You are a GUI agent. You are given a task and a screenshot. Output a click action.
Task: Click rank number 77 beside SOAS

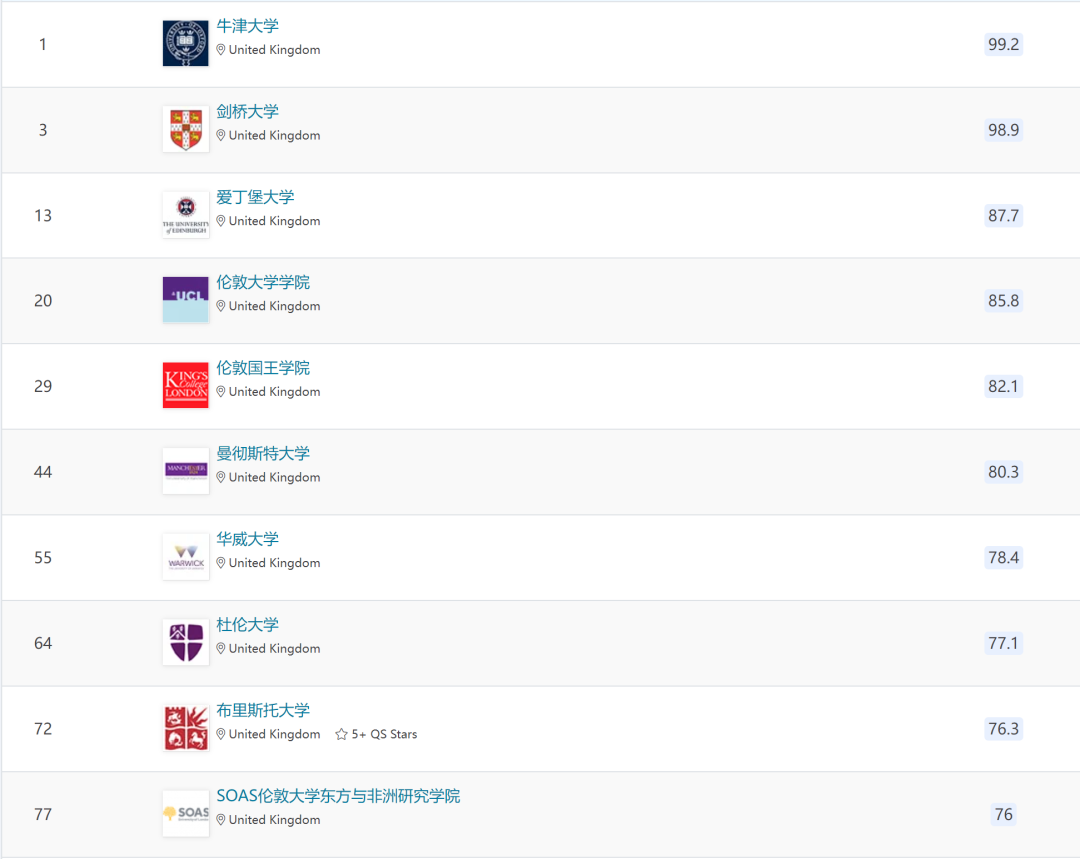click(43, 814)
